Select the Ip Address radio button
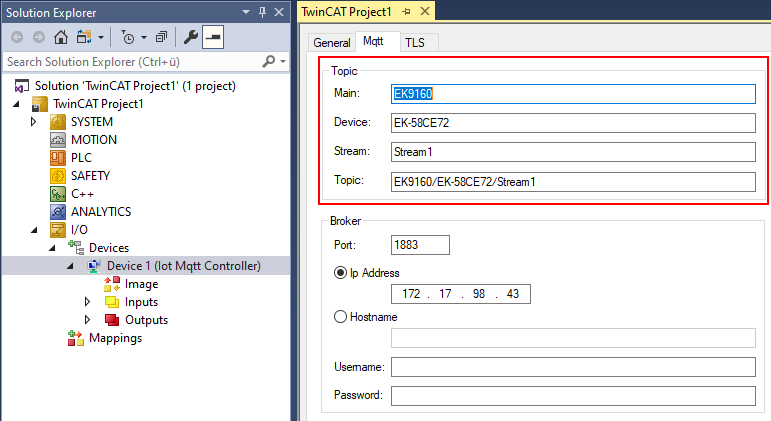 (340, 272)
